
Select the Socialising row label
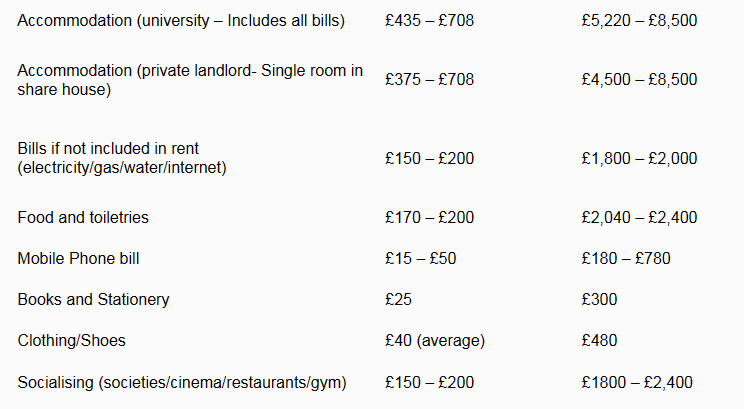pyautogui.click(x=189, y=382)
